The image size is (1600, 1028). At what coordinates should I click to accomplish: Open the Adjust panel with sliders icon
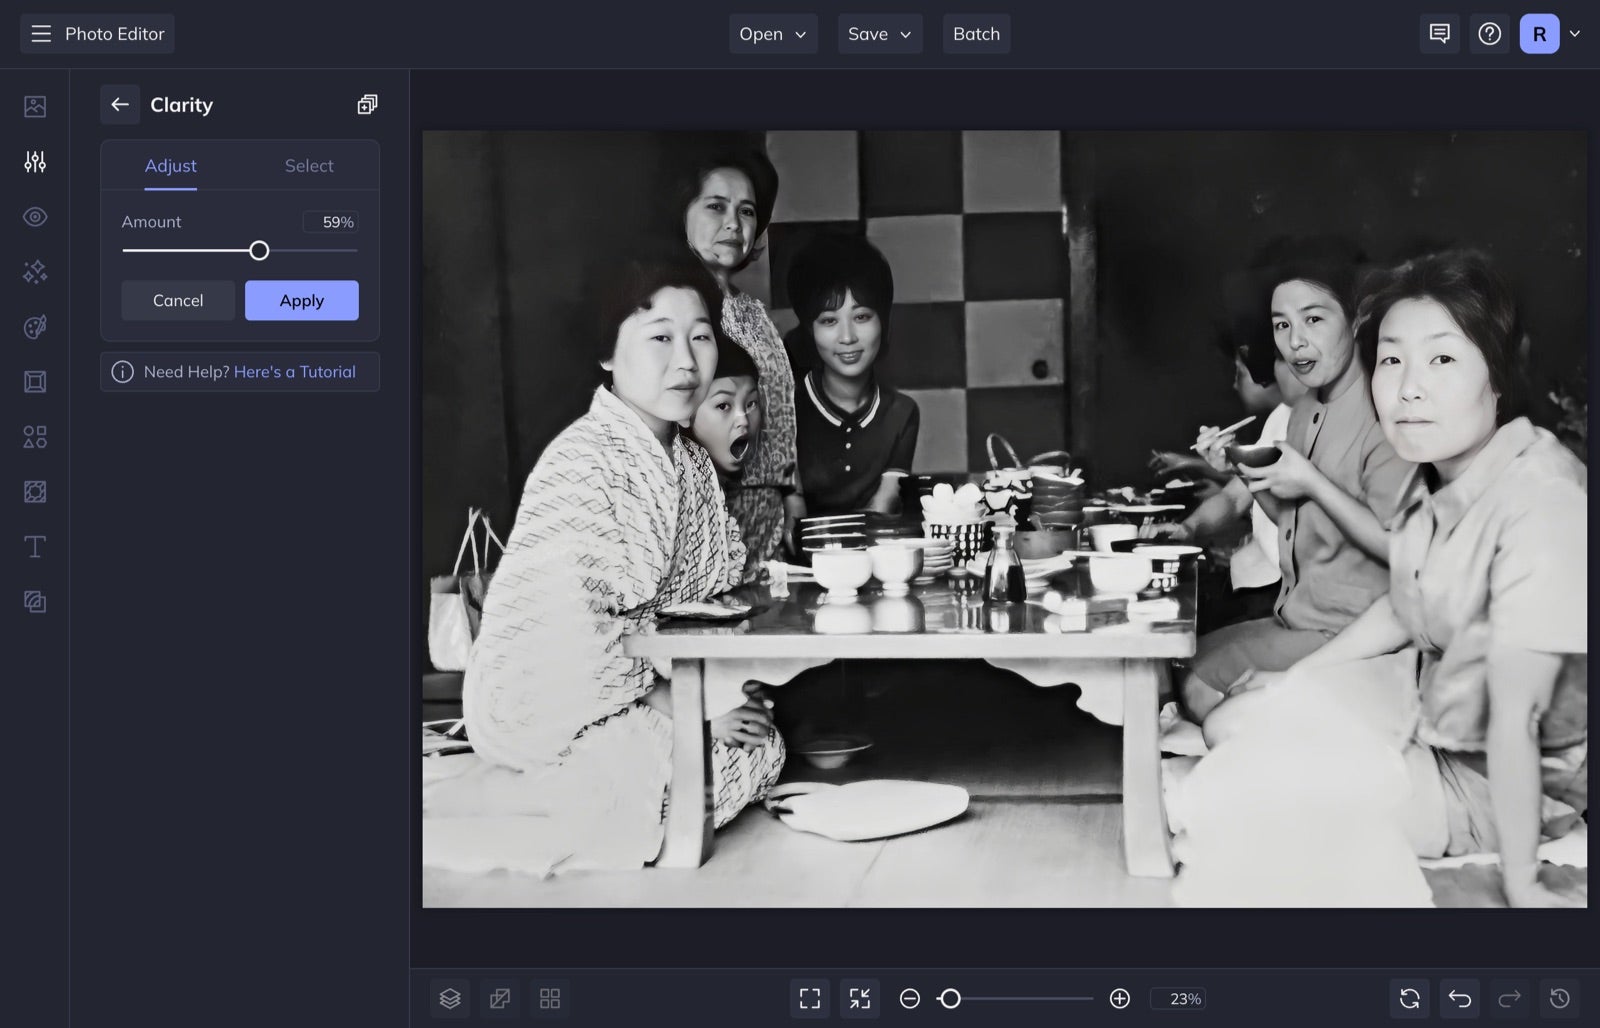35,161
